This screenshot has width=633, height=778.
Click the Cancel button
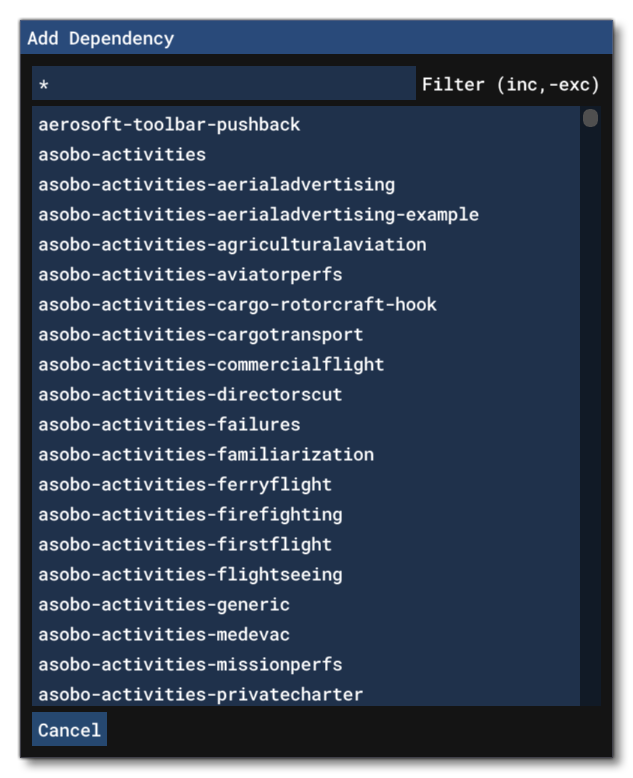coord(69,730)
